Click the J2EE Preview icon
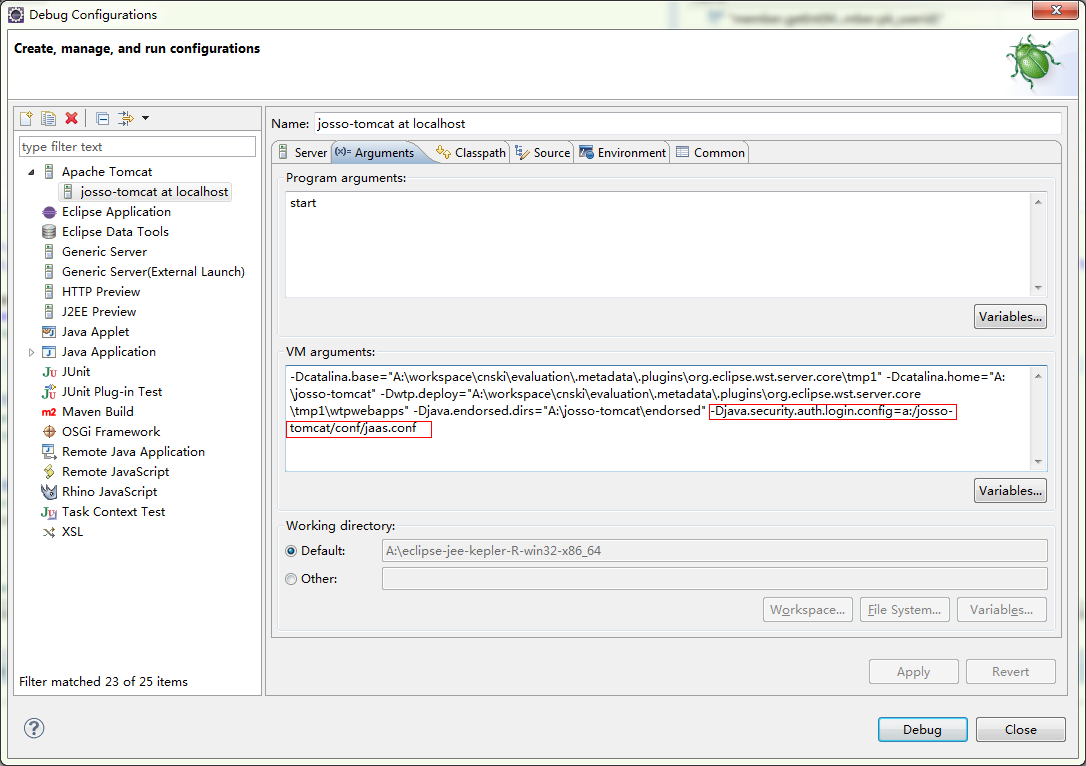The width and height of the screenshot is (1086, 766). tap(49, 312)
